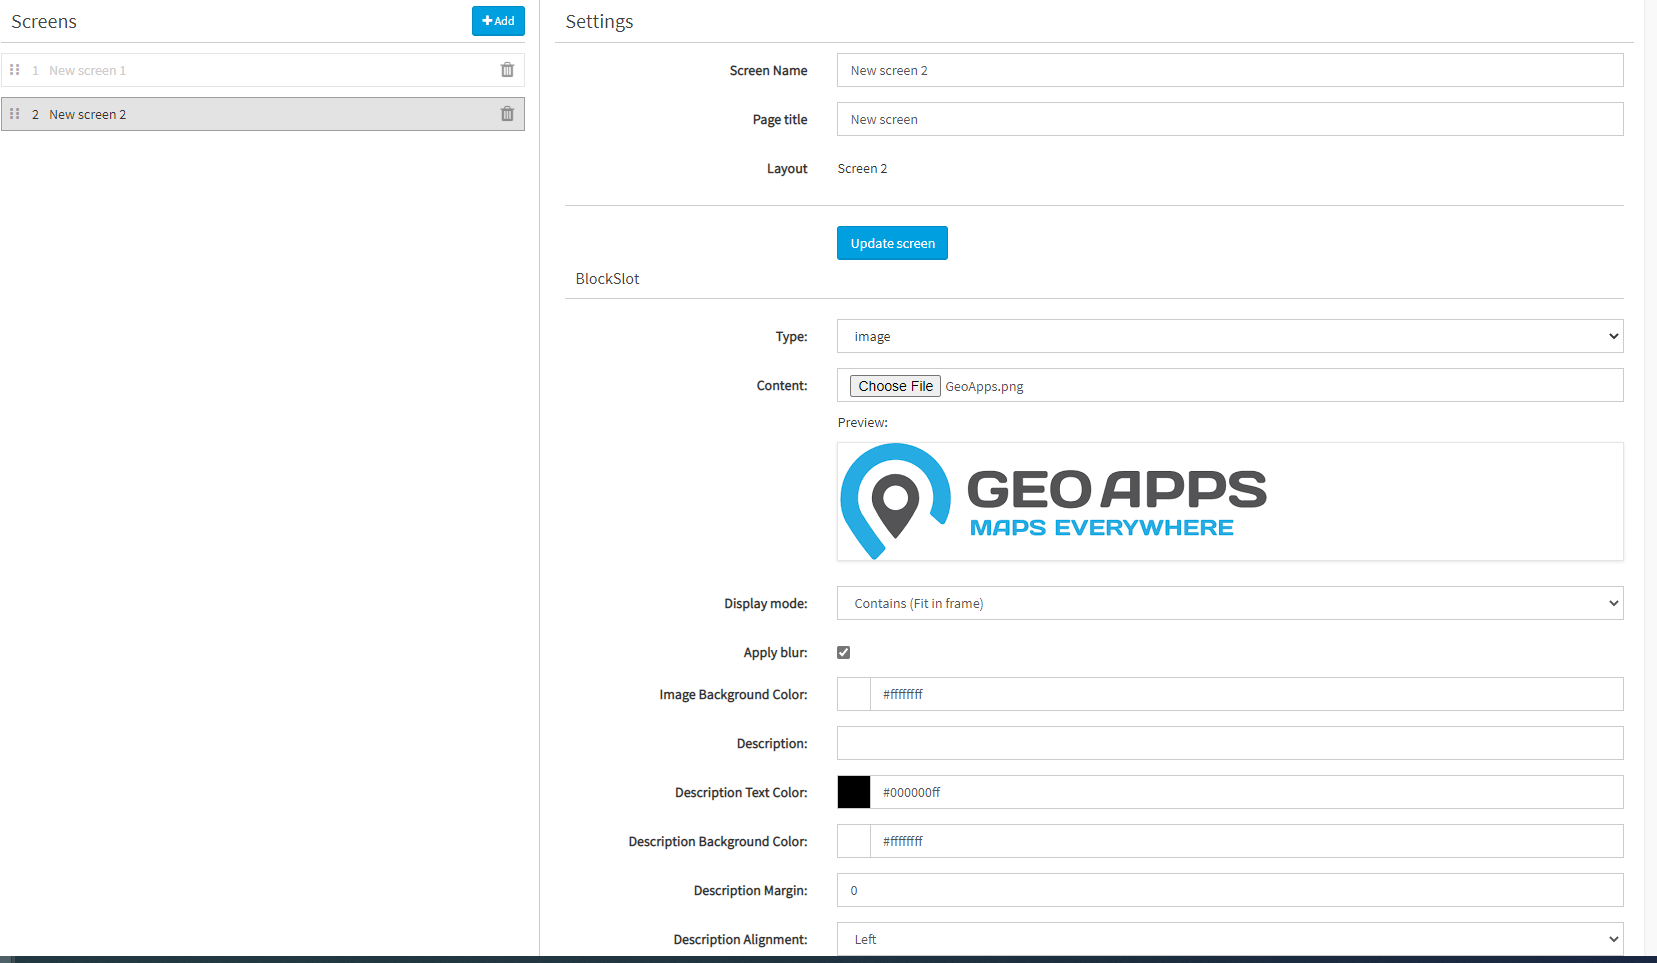Choose a file for Content

coord(895,386)
